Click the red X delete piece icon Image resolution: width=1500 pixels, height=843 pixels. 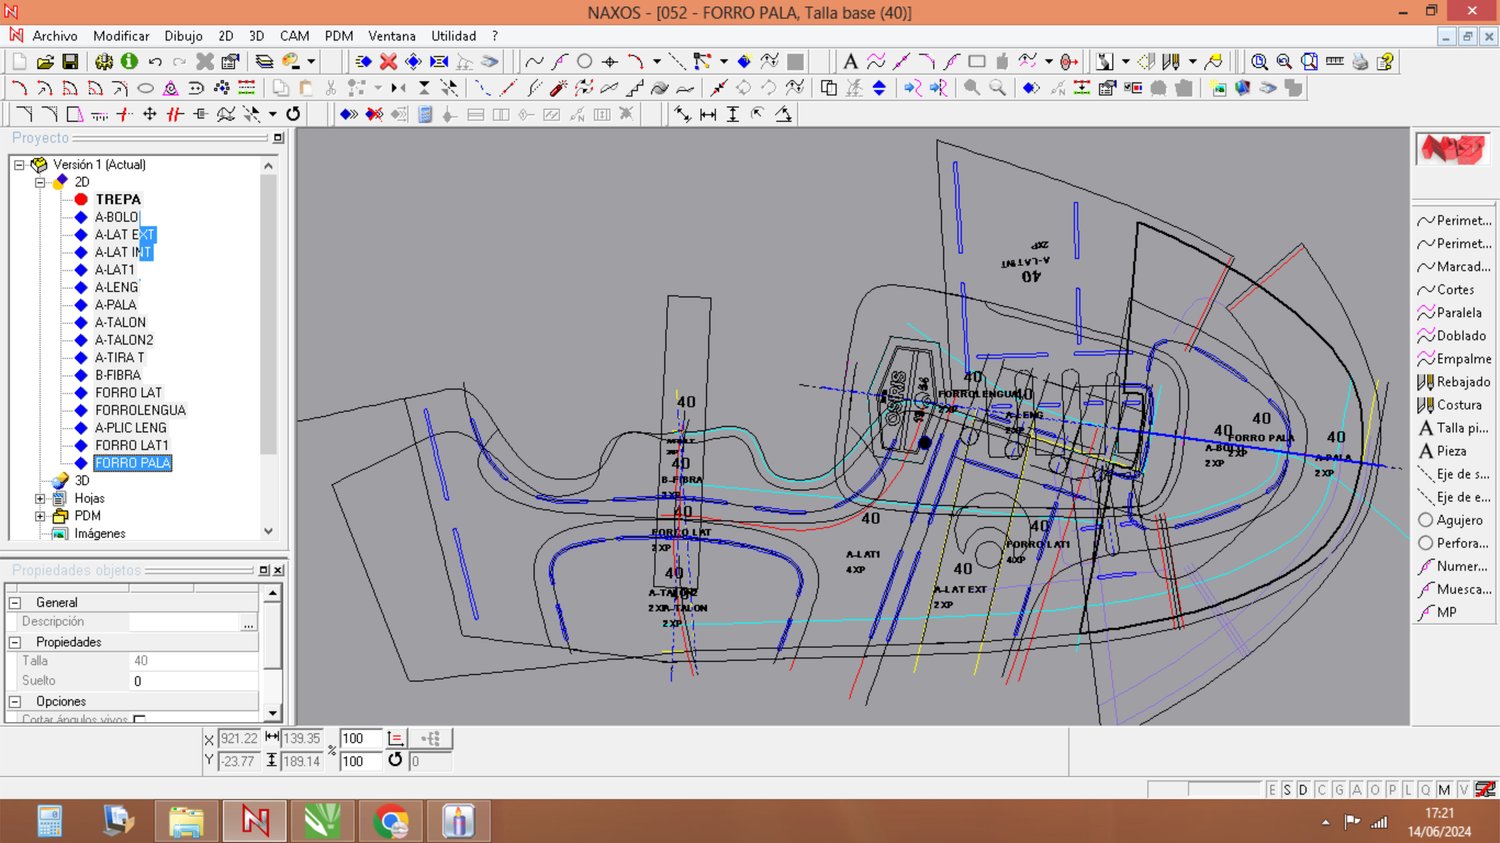(x=388, y=62)
